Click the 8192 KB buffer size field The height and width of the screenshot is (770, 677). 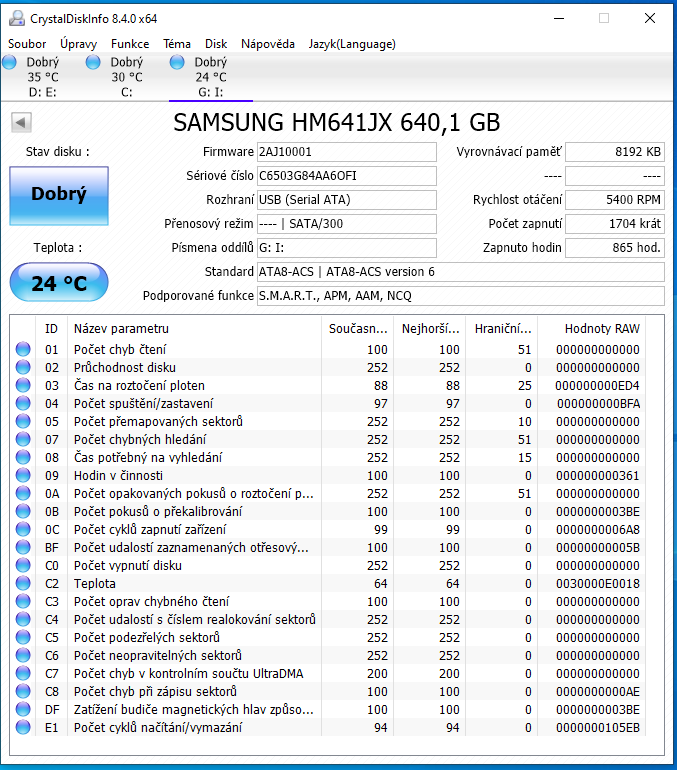(x=615, y=152)
